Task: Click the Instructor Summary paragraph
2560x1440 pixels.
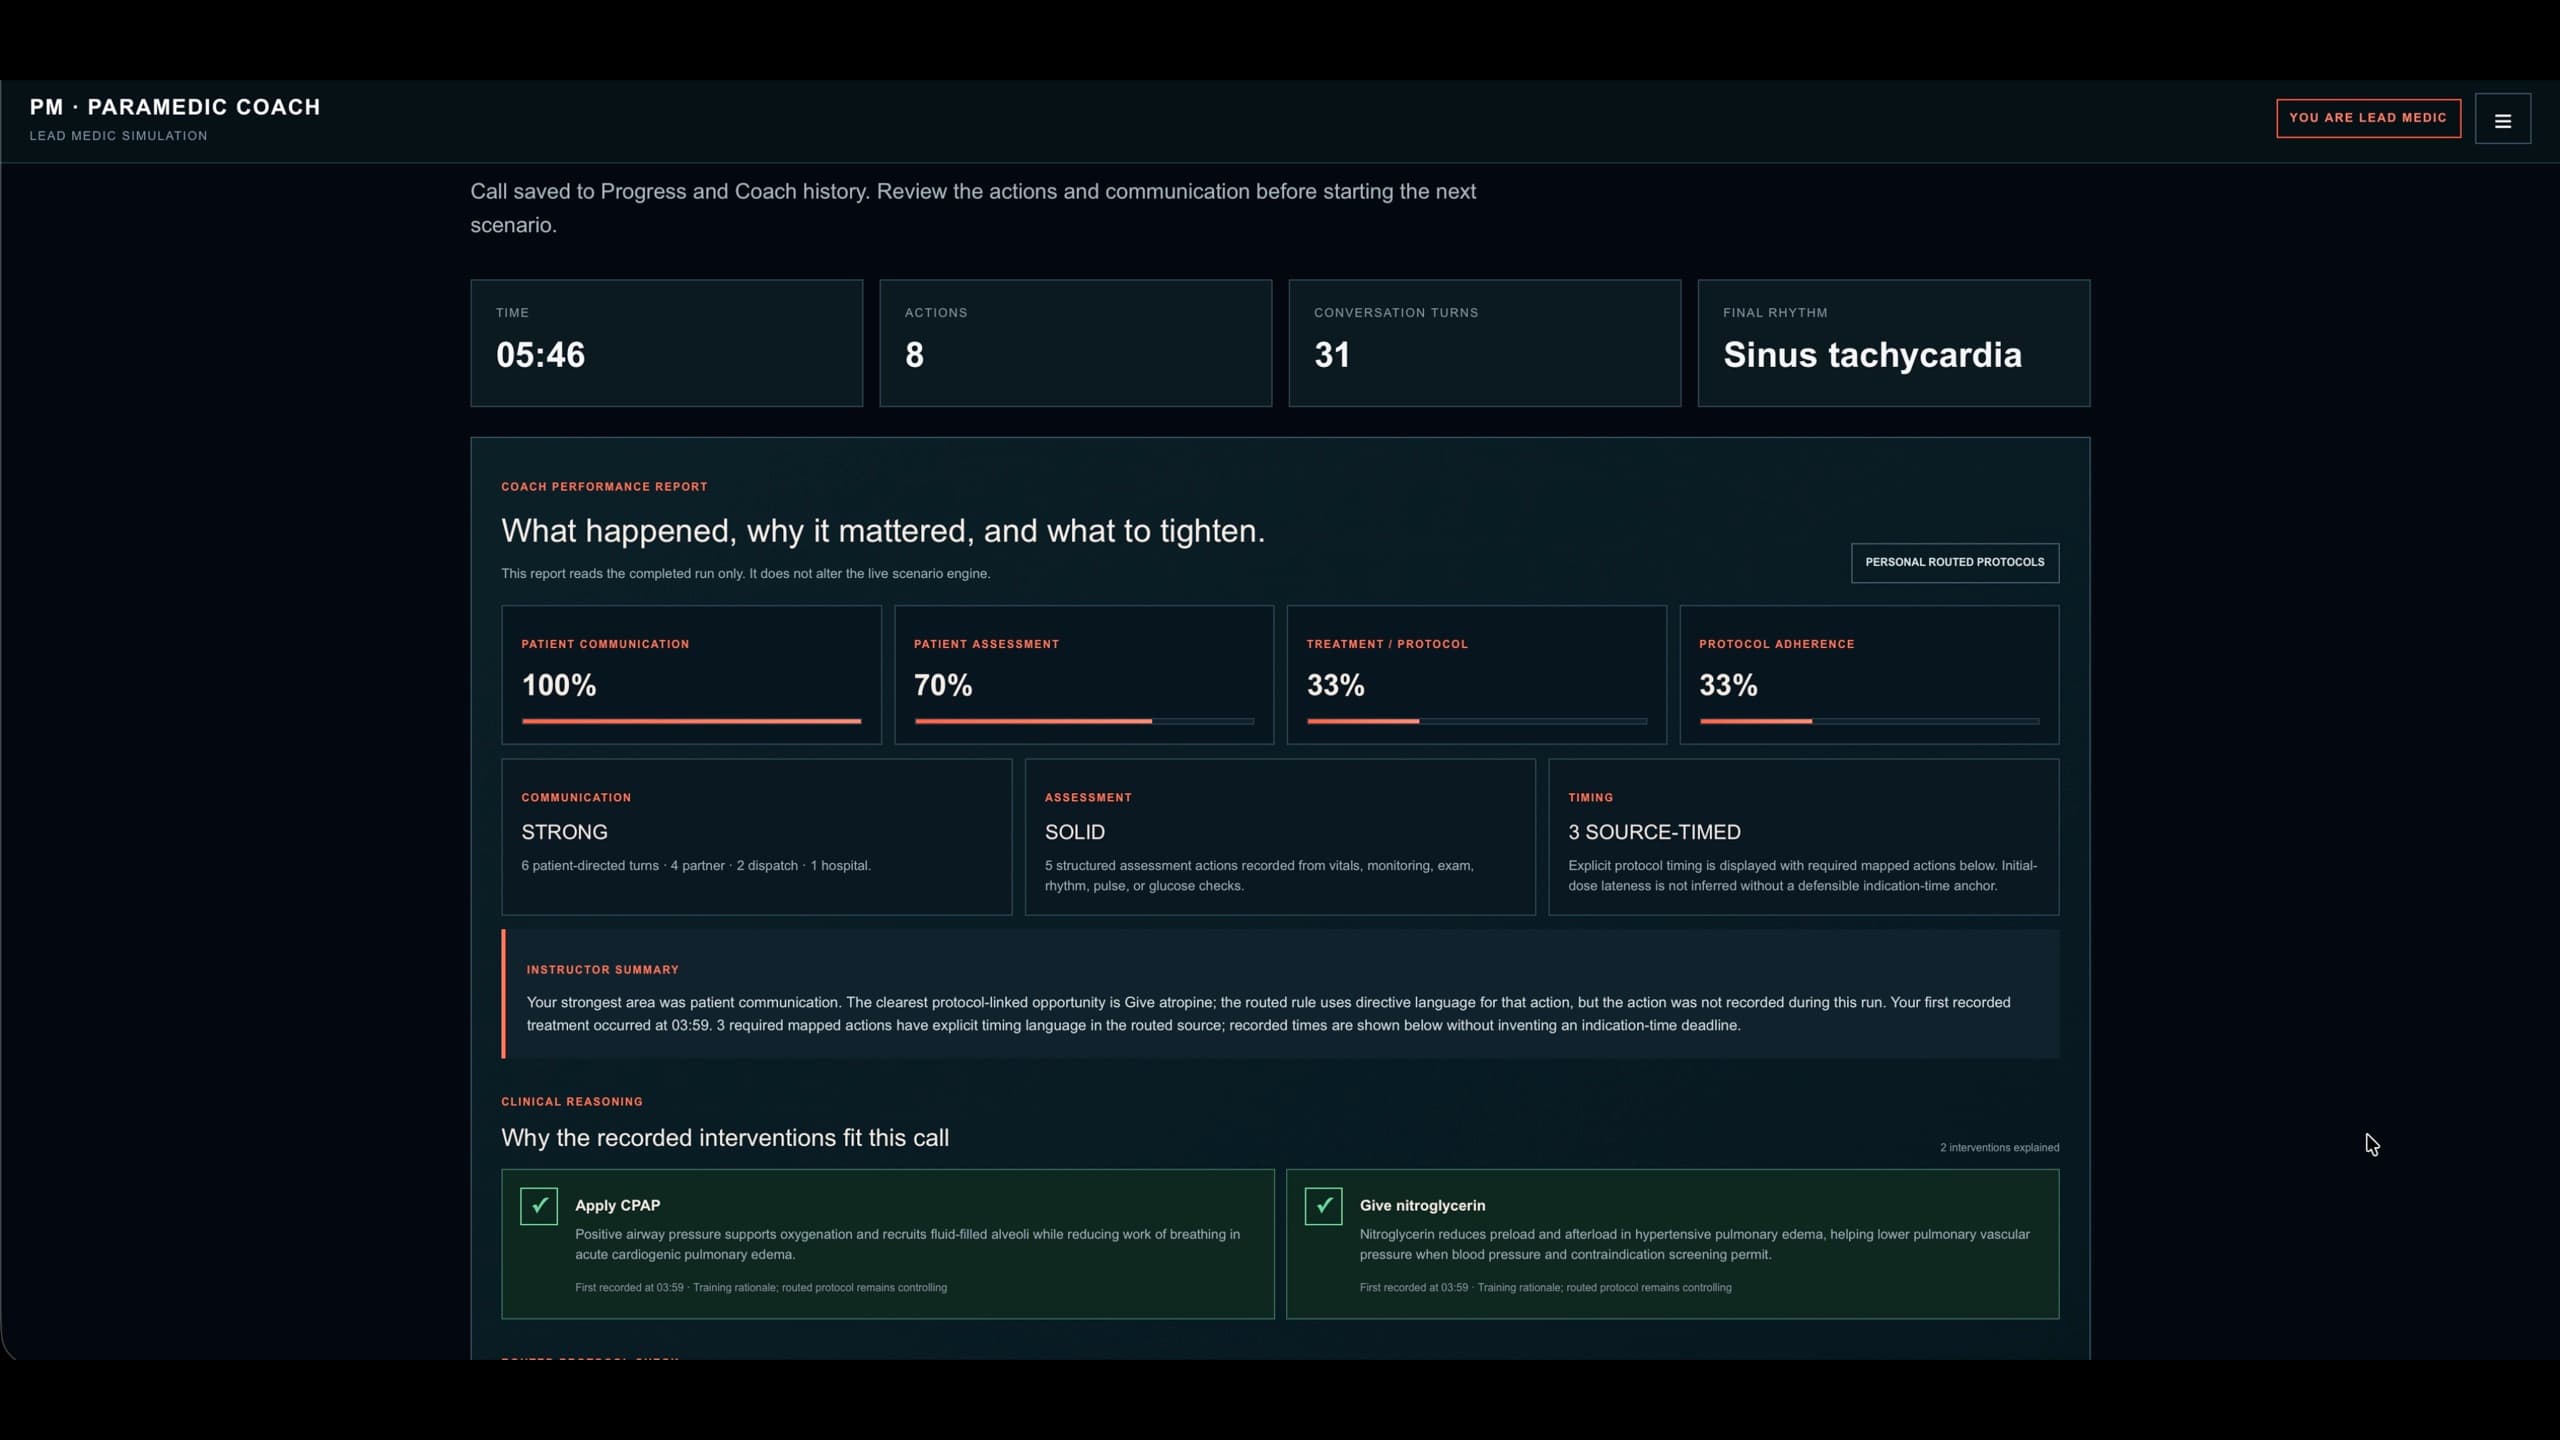Action: 1268,1014
